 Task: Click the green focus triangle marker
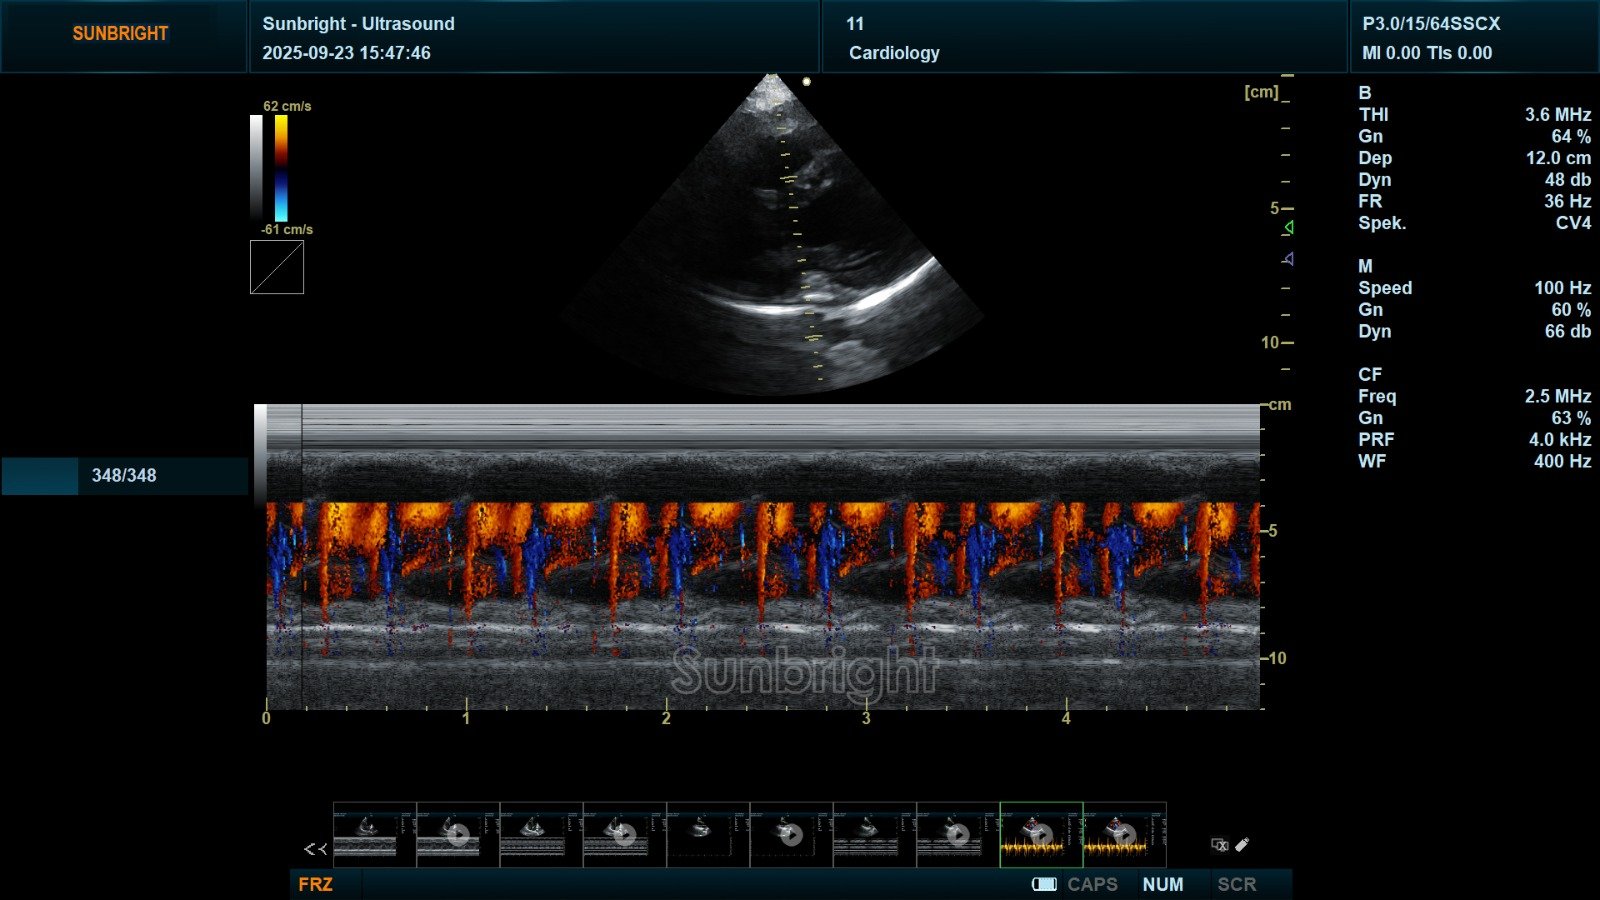point(1289,228)
